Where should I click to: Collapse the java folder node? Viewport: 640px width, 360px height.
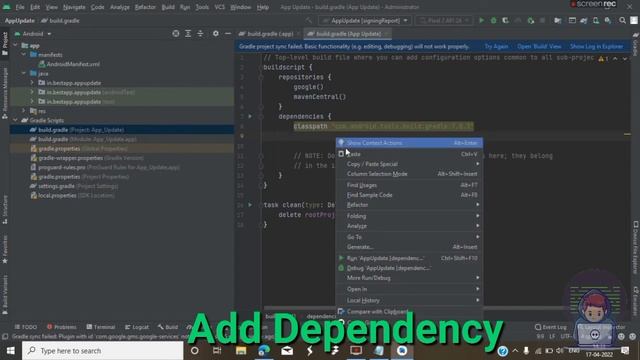coord(24,73)
